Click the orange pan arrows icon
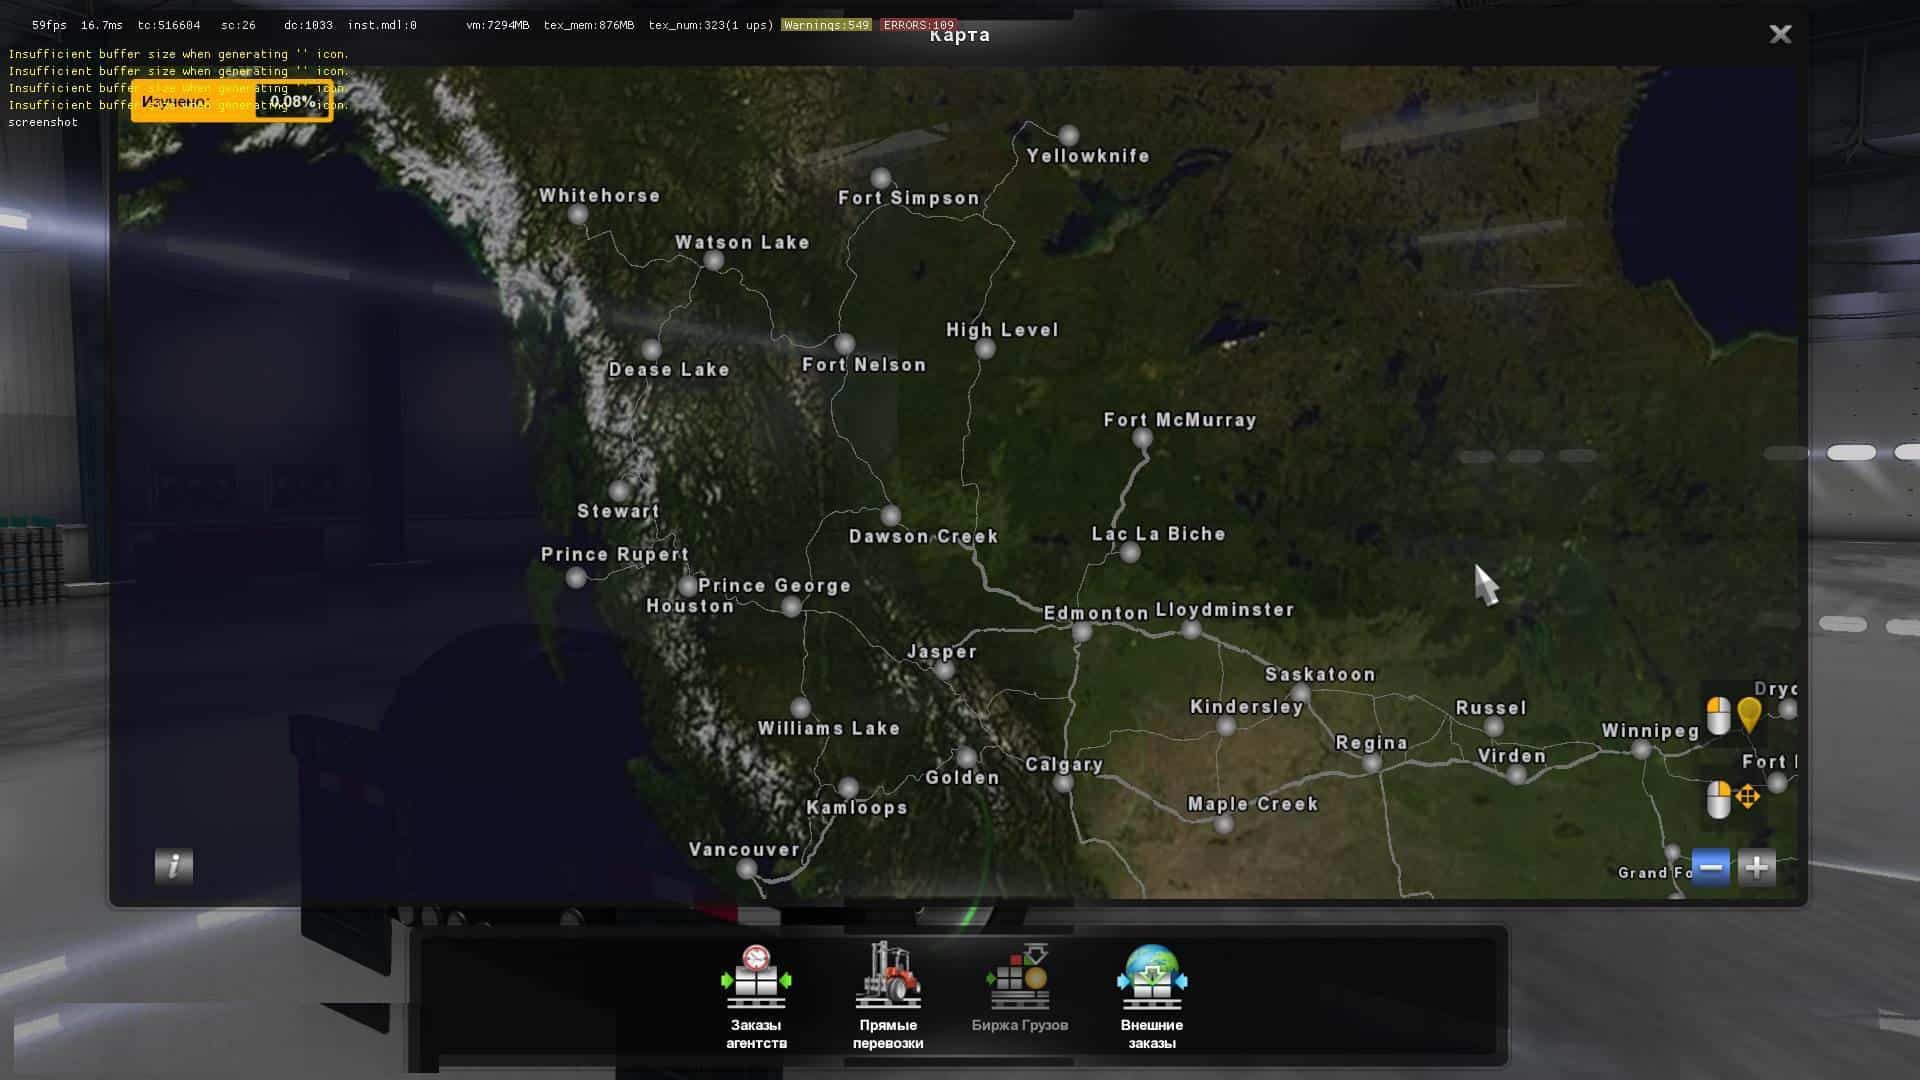 coord(1748,797)
